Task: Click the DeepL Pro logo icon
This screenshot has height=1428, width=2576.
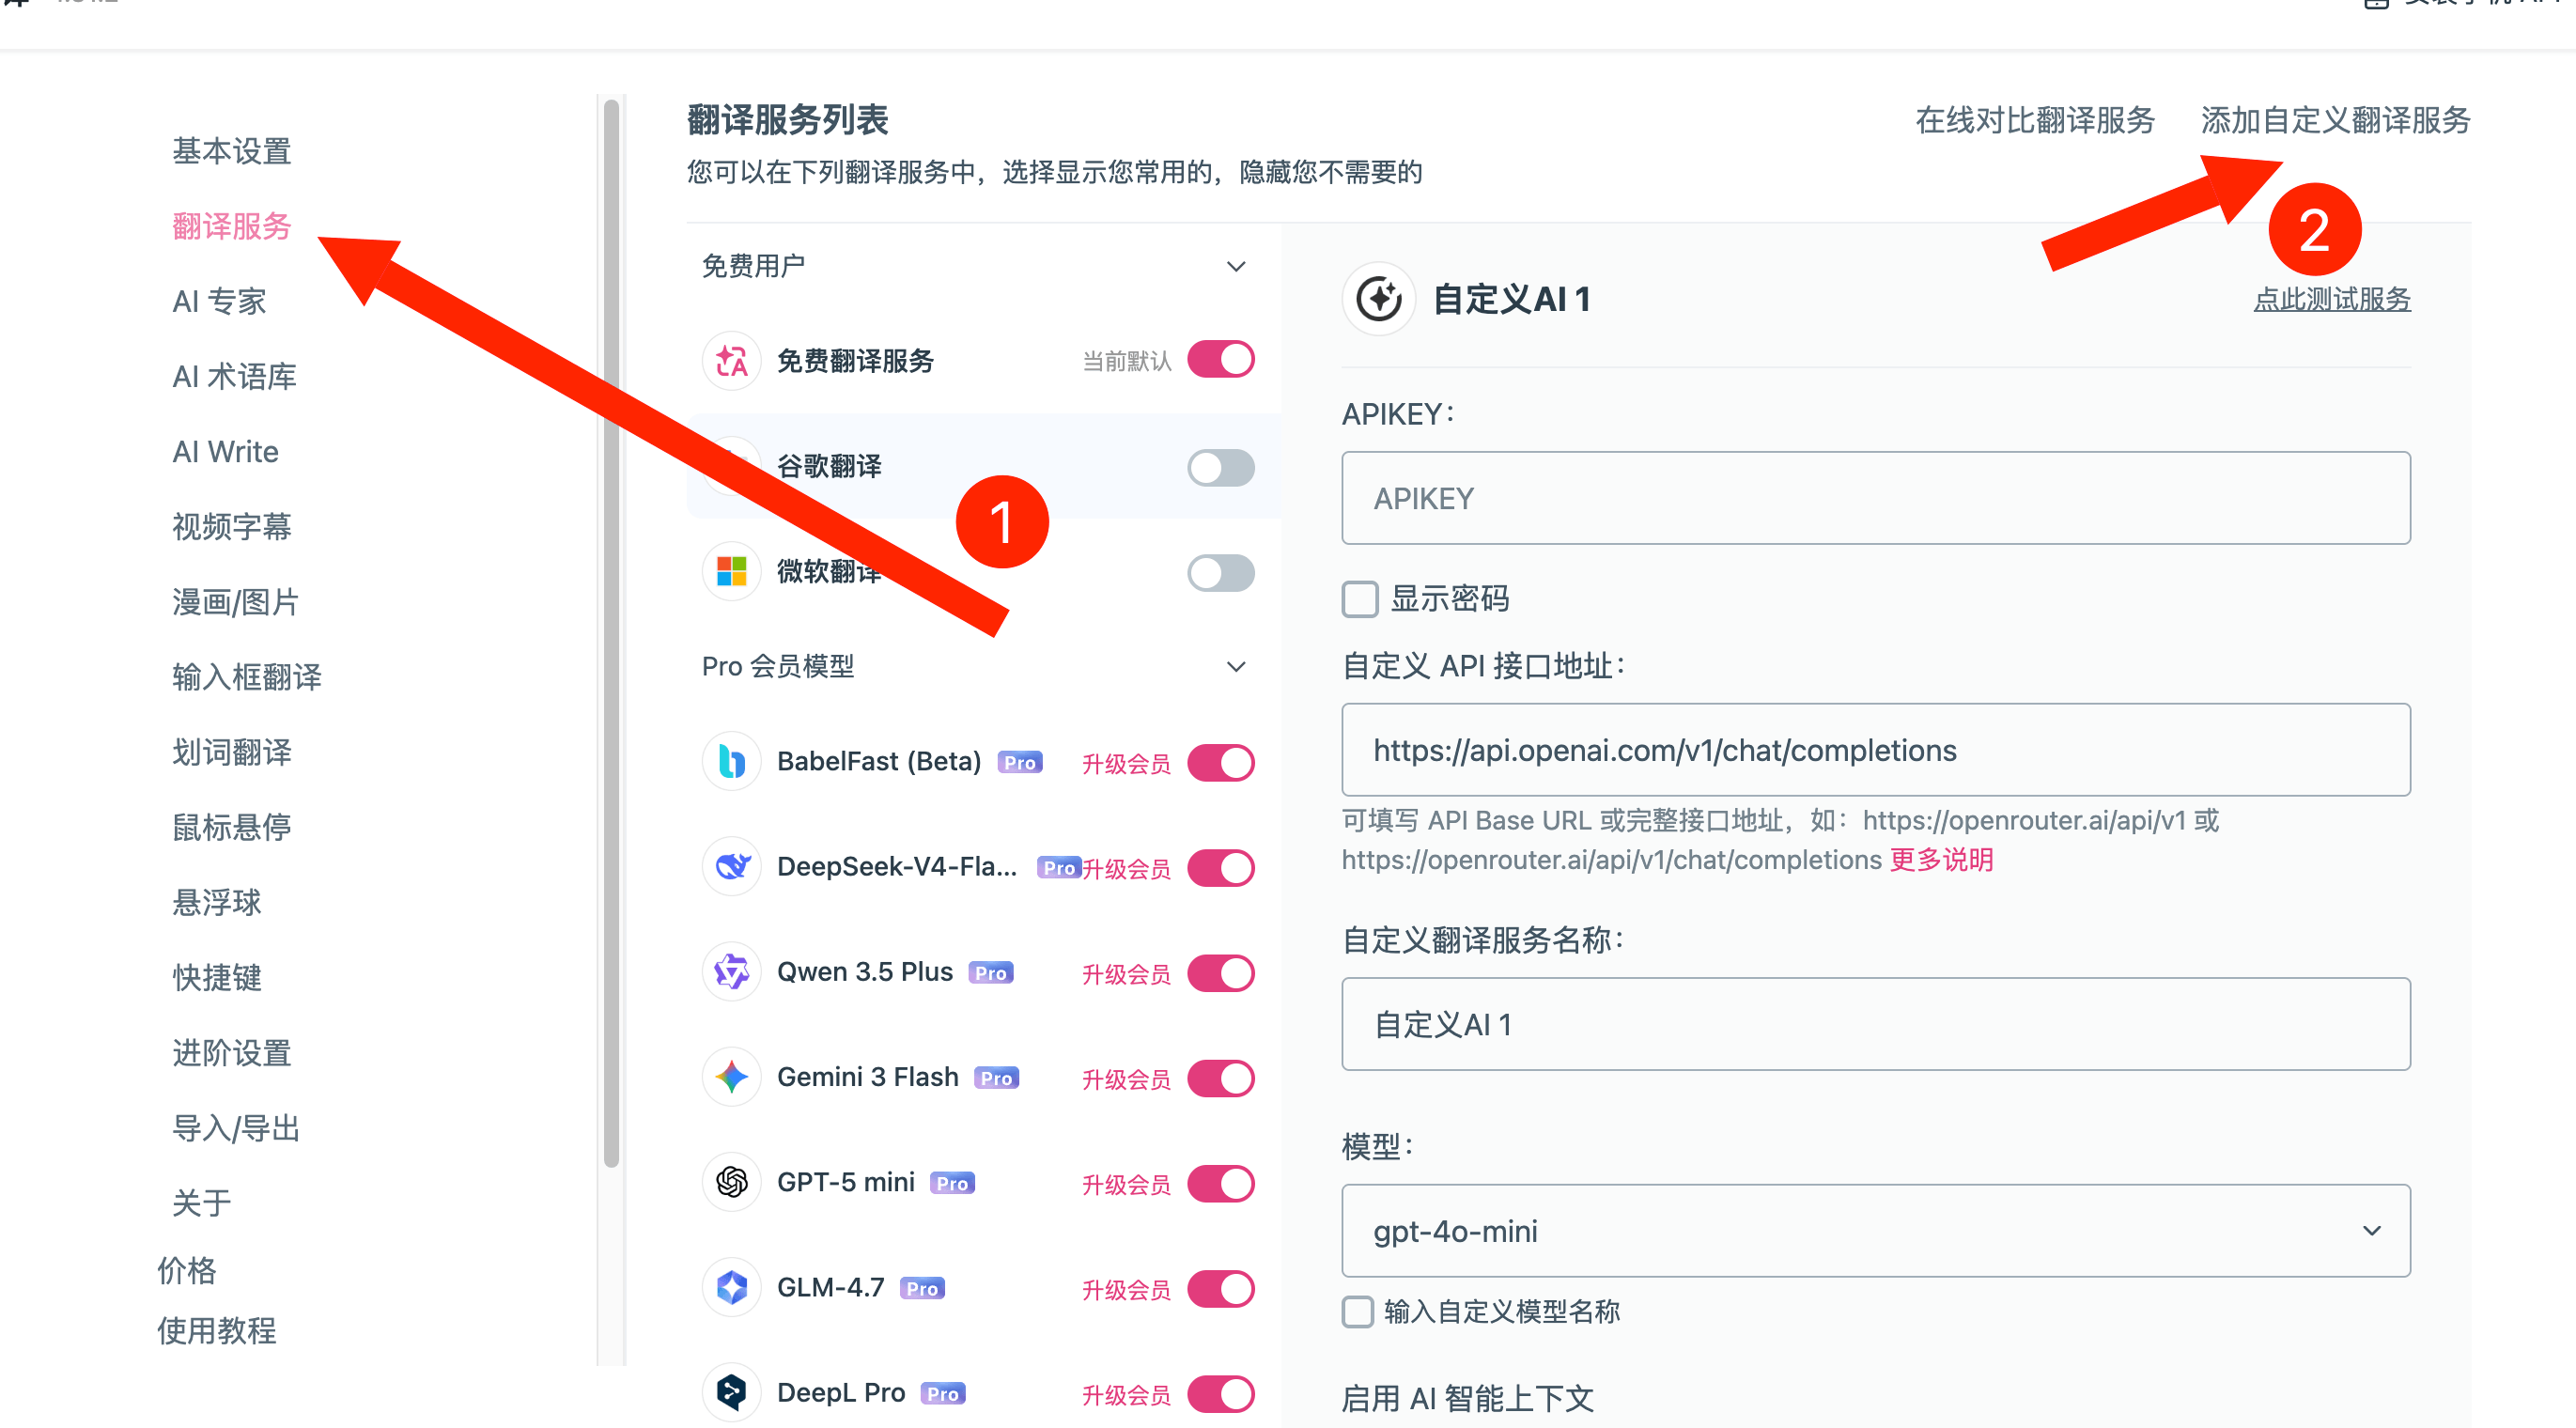Action: [x=731, y=1393]
